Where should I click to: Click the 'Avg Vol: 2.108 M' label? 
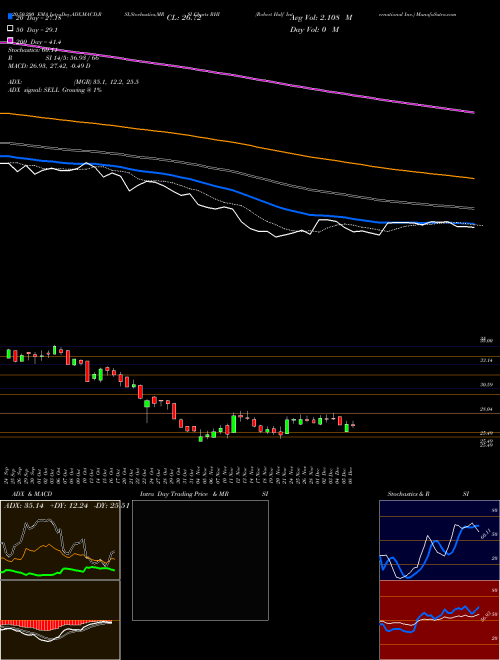(321, 18)
